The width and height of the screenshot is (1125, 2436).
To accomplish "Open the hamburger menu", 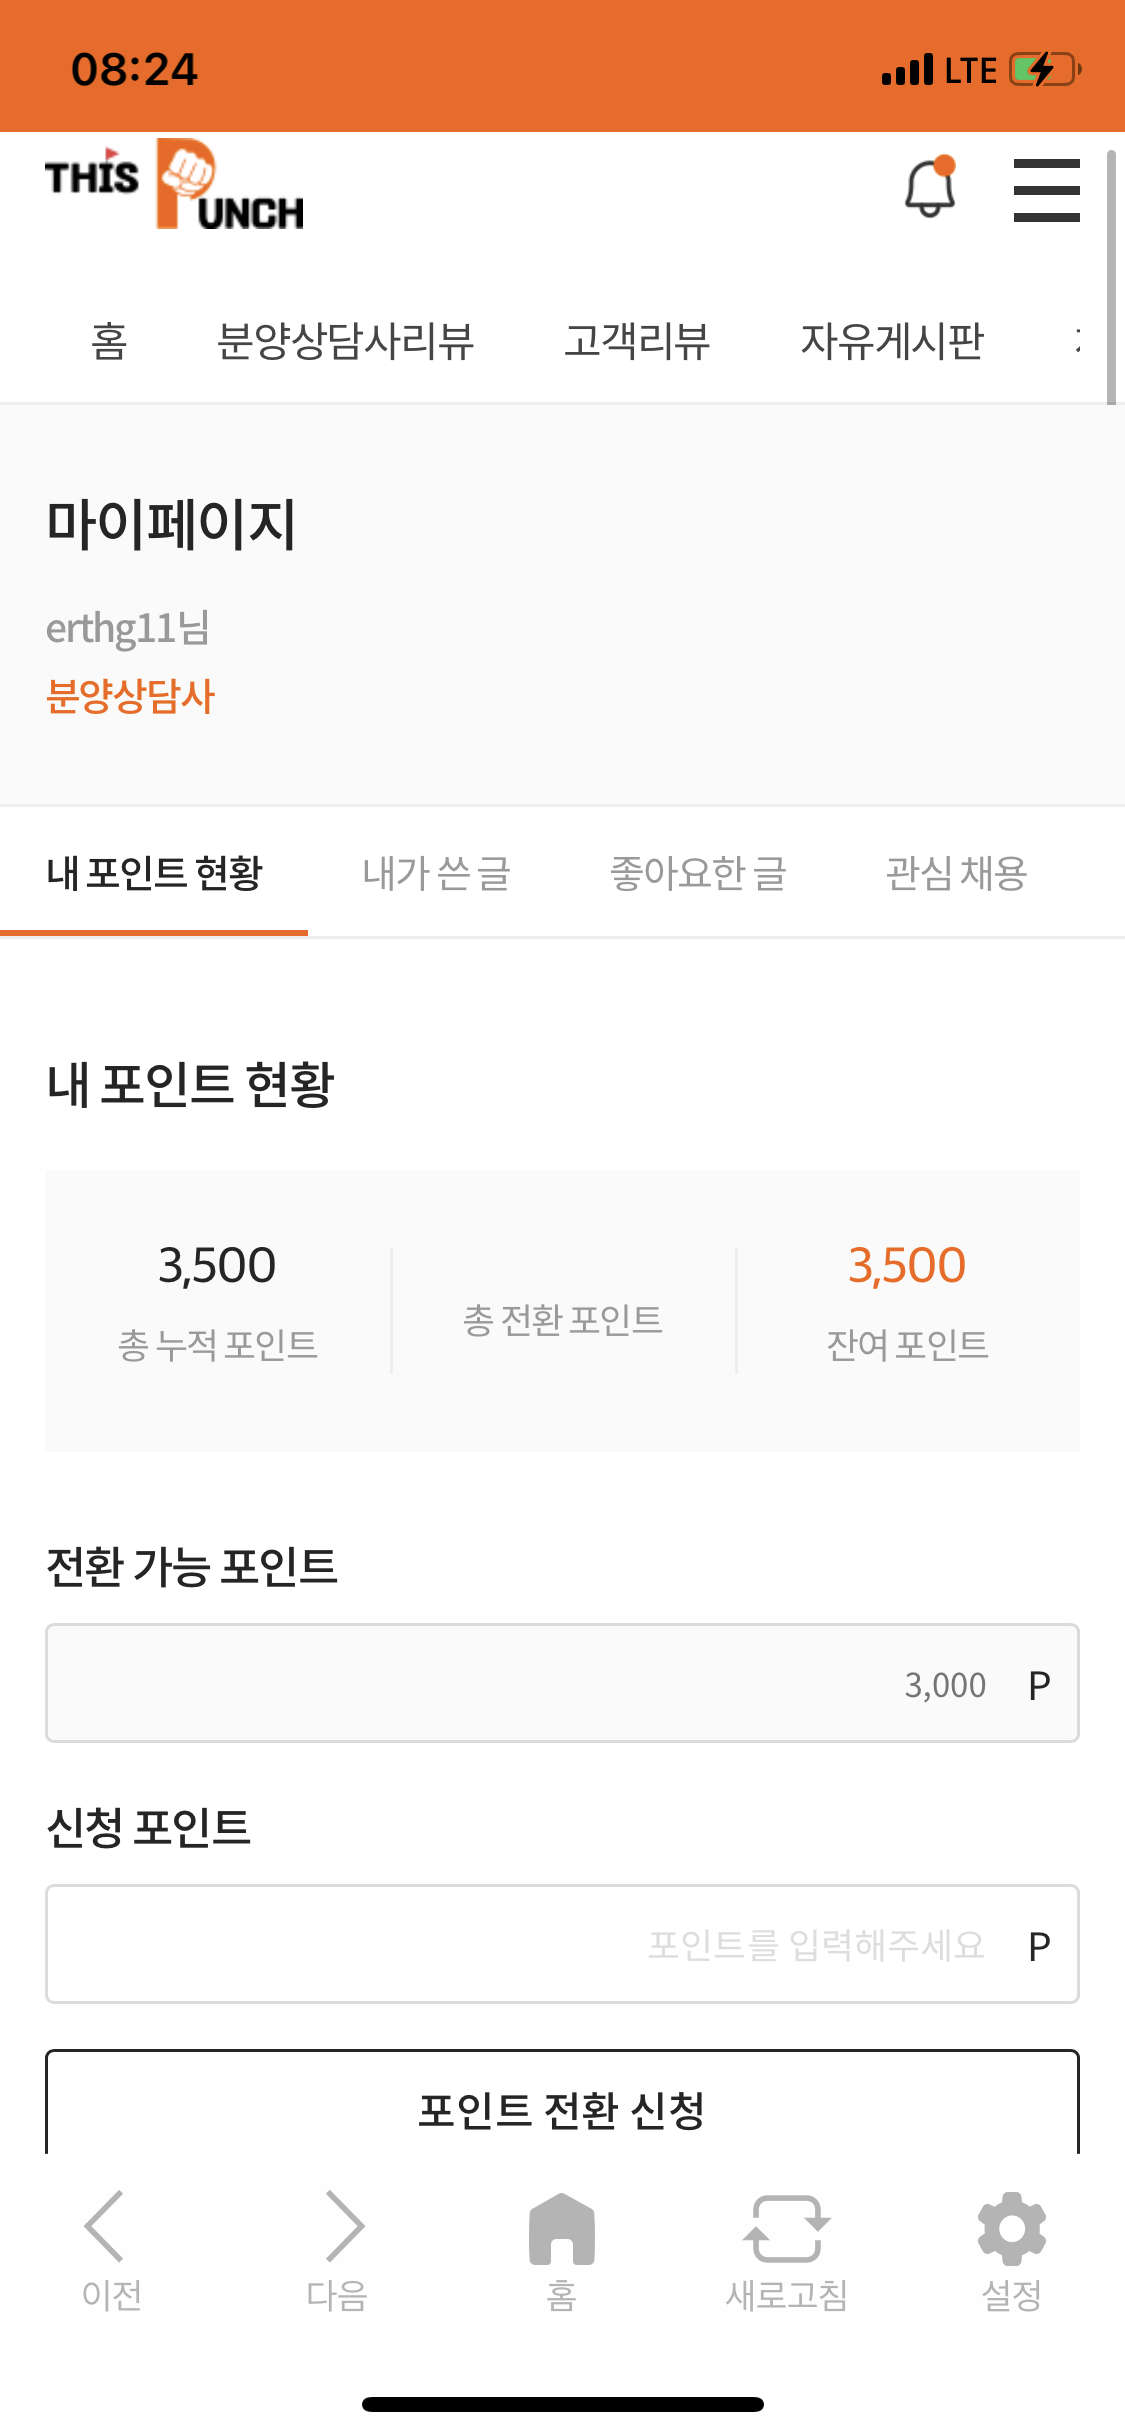I will pyautogui.click(x=1046, y=190).
